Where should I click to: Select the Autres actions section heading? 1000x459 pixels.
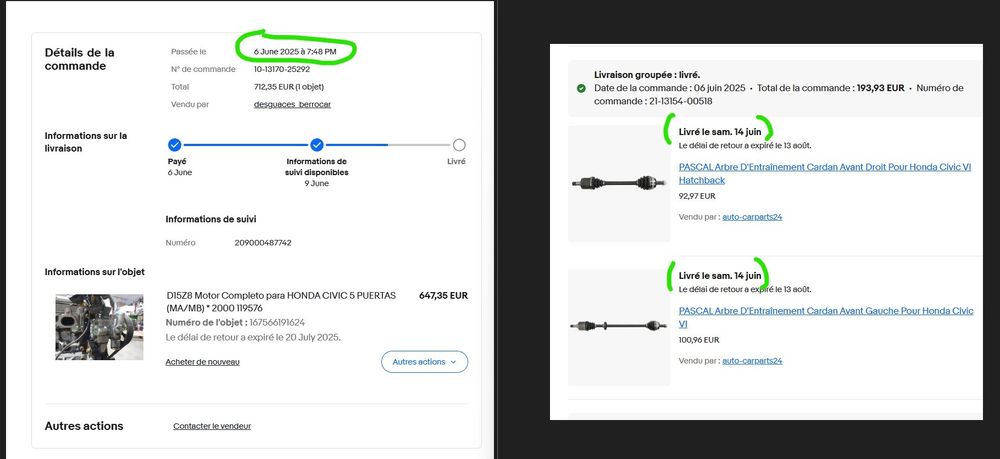[84, 426]
